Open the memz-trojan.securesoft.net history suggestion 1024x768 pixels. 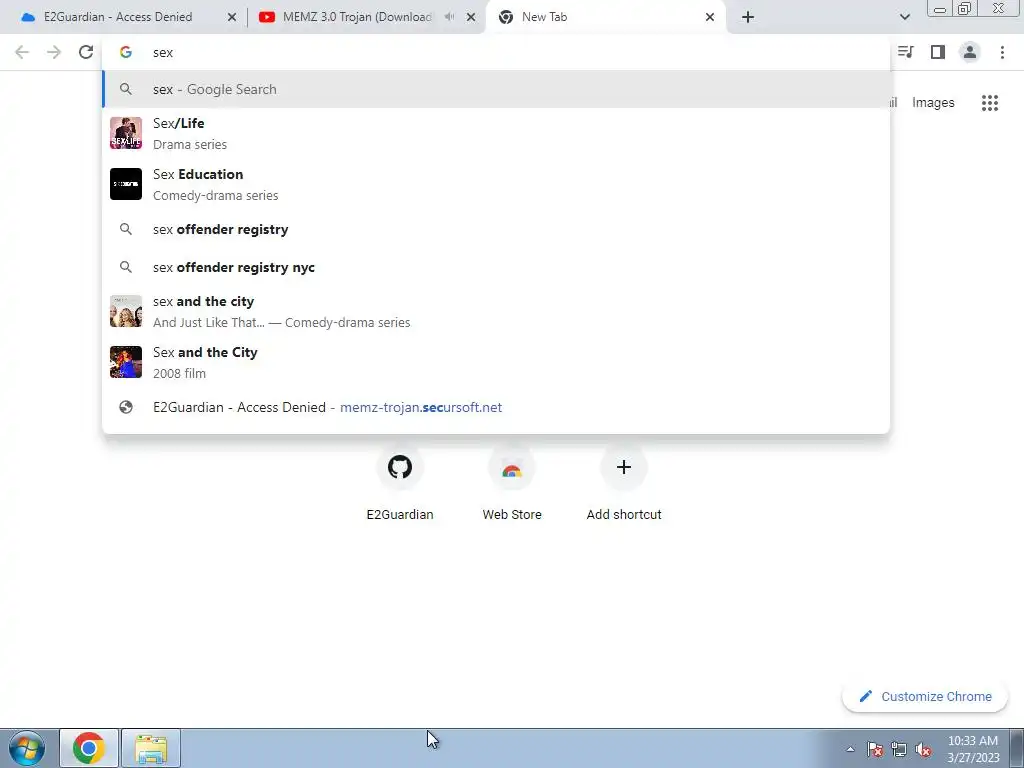pyautogui.click(x=496, y=408)
